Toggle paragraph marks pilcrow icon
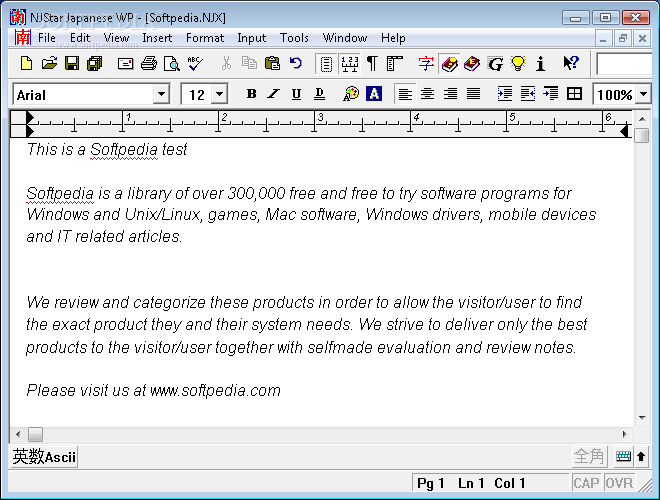Screen dimensions: 660x500 point(372,64)
